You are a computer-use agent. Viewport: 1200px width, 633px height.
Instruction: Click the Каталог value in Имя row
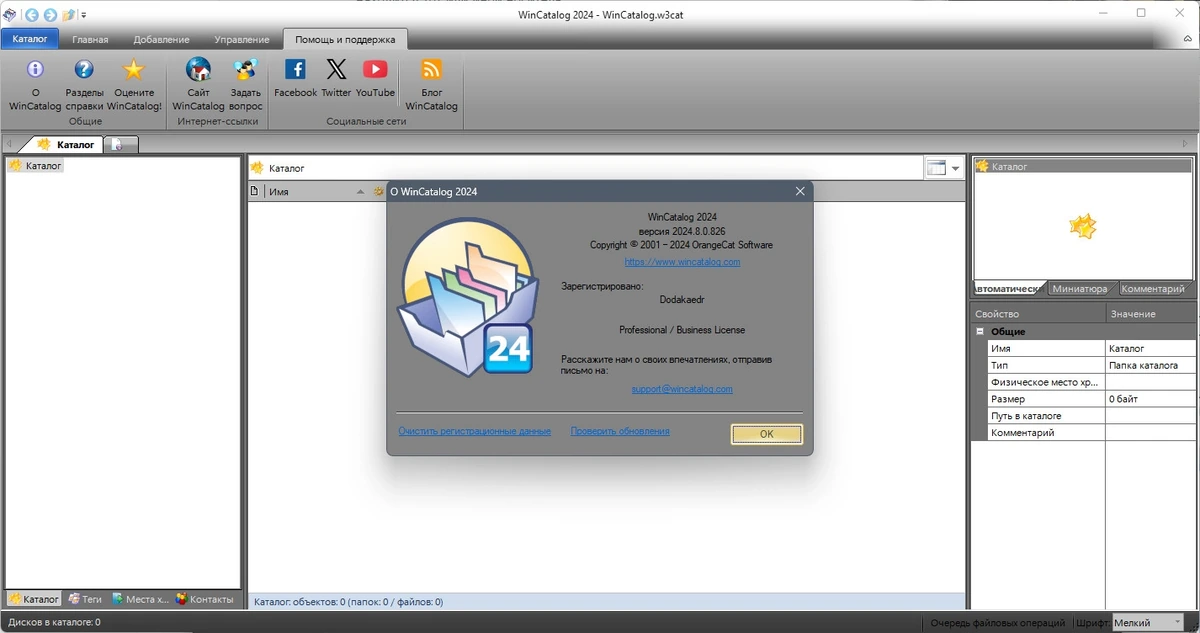1152,348
